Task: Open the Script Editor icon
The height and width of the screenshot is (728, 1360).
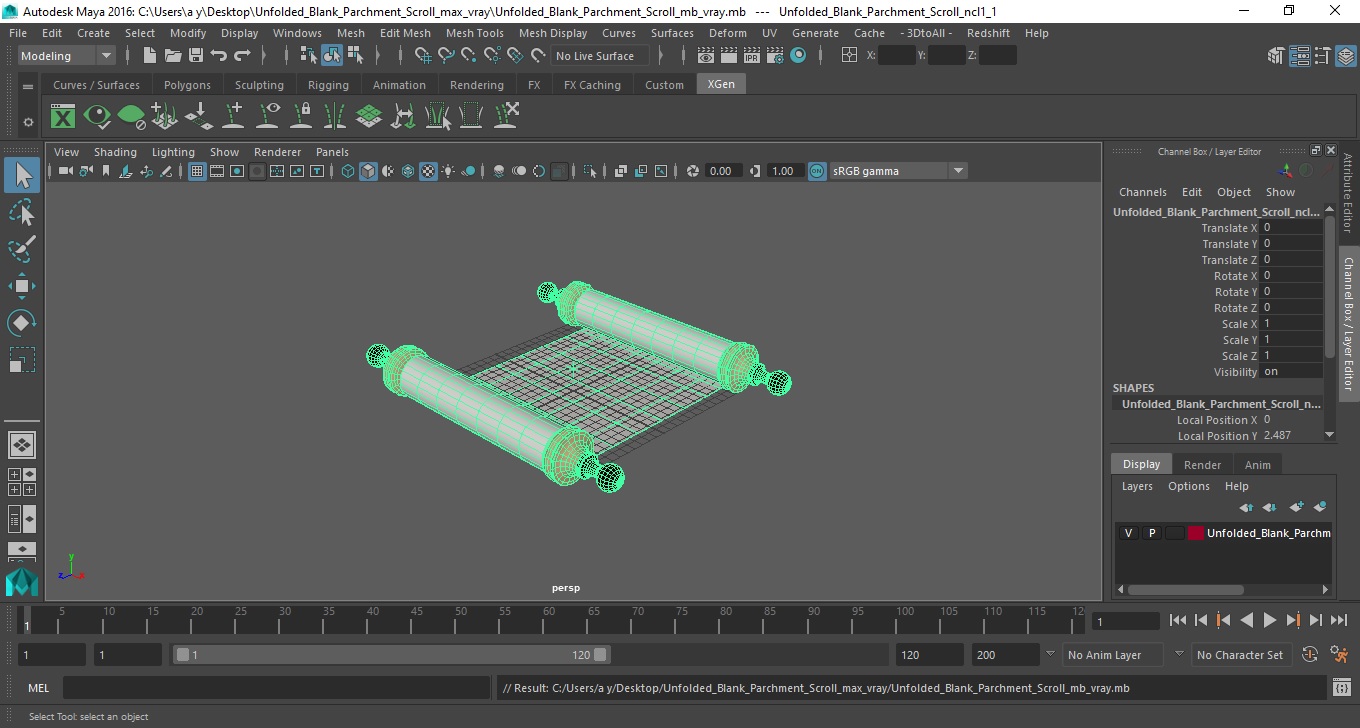Action: [1342, 688]
